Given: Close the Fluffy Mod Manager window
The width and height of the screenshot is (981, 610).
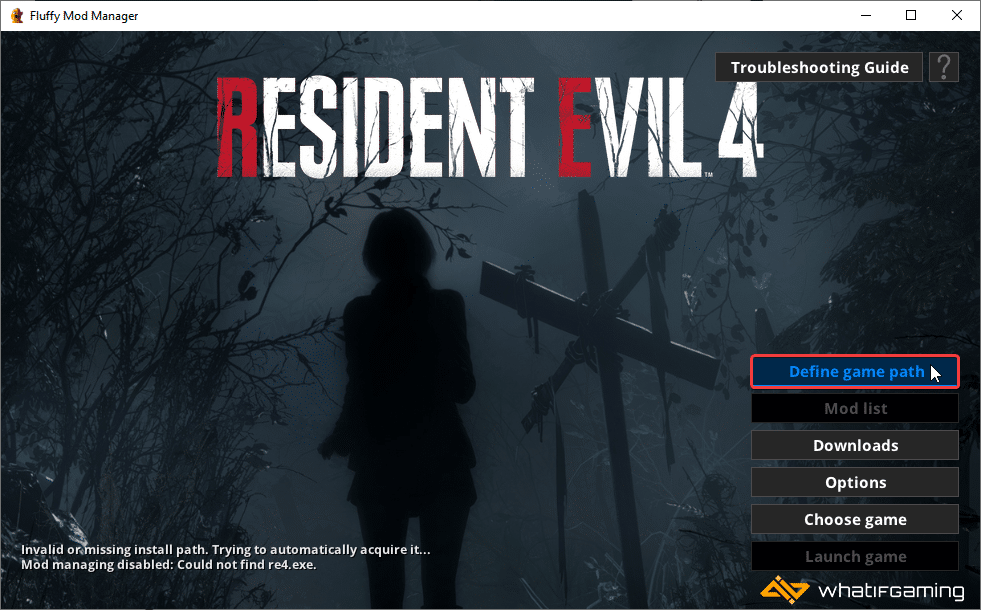Looking at the screenshot, I should pyautogui.click(x=957, y=16).
